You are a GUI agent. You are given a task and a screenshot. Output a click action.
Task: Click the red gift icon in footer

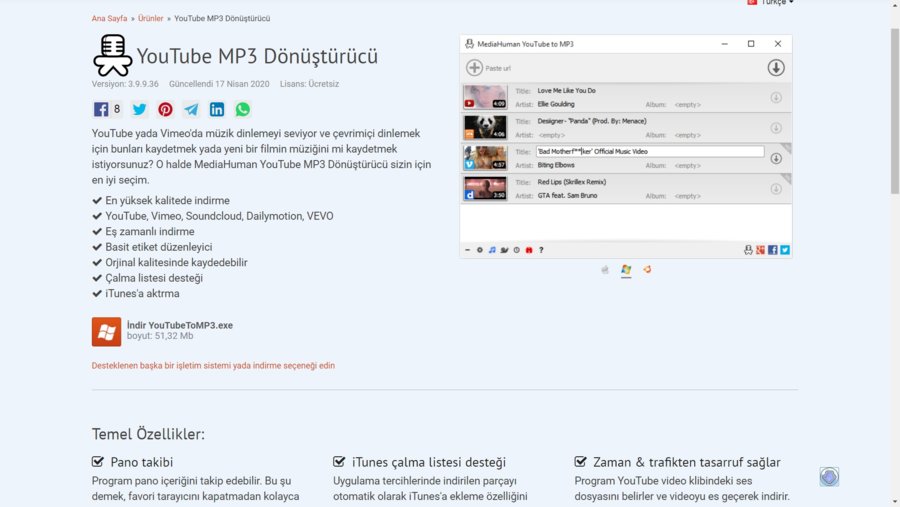click(x=529, y=250)
